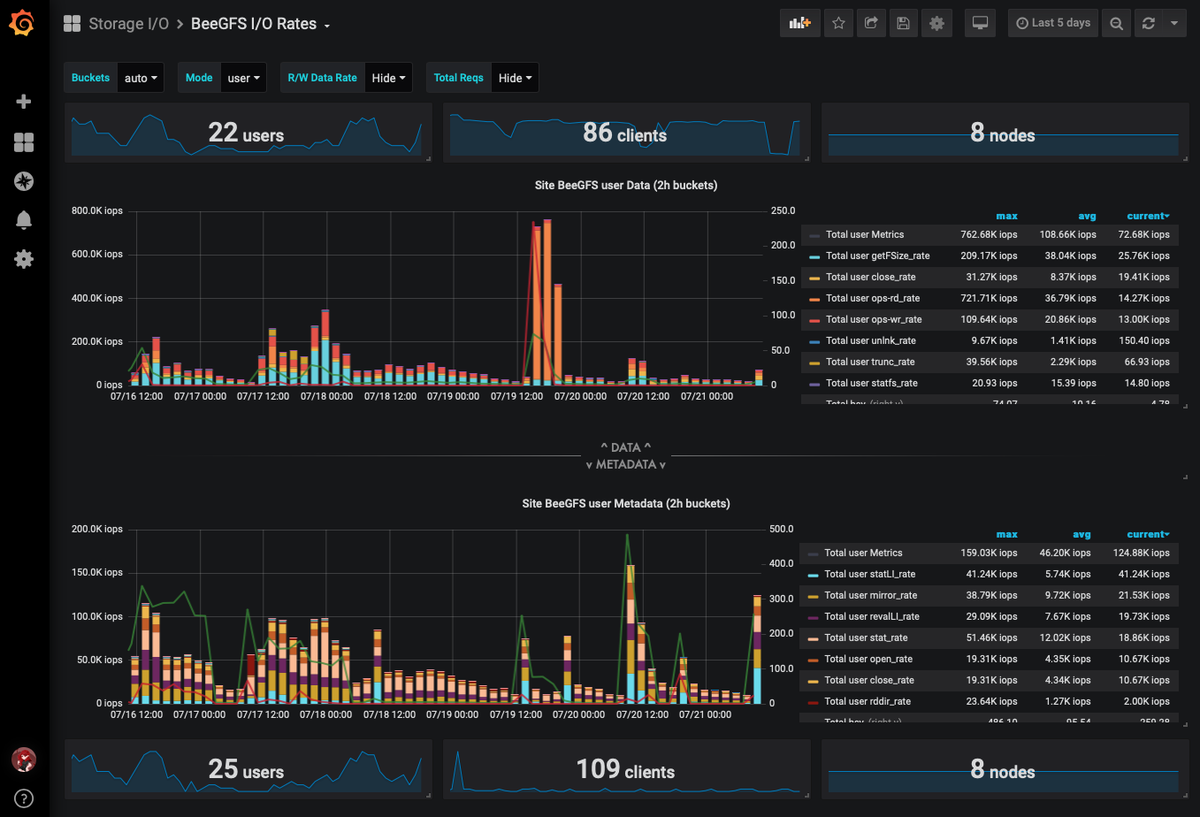Image resolution: width=1200 pixels, height=817 pixels.
Task: Open the BeeGFS I/O Rates dashboard dropdown
Action: [261, 24]
